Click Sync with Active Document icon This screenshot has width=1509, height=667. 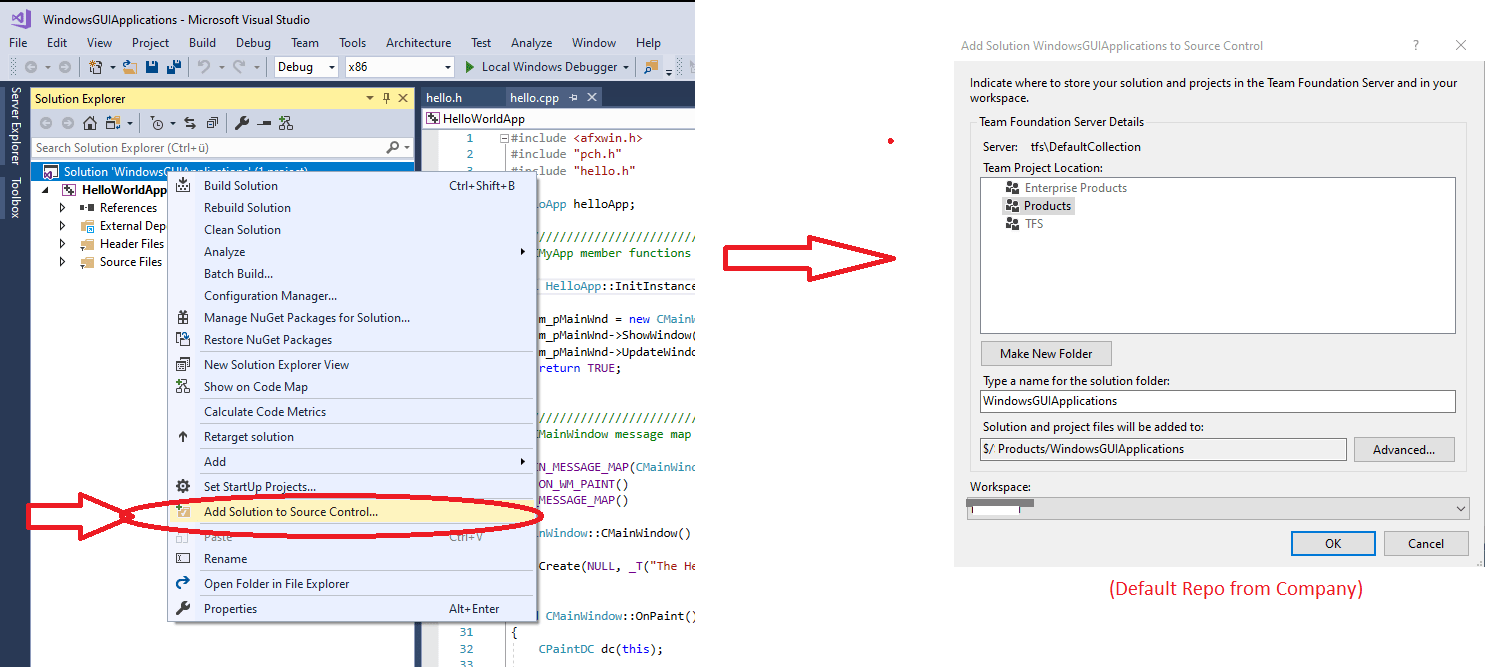tap(190, 123)
